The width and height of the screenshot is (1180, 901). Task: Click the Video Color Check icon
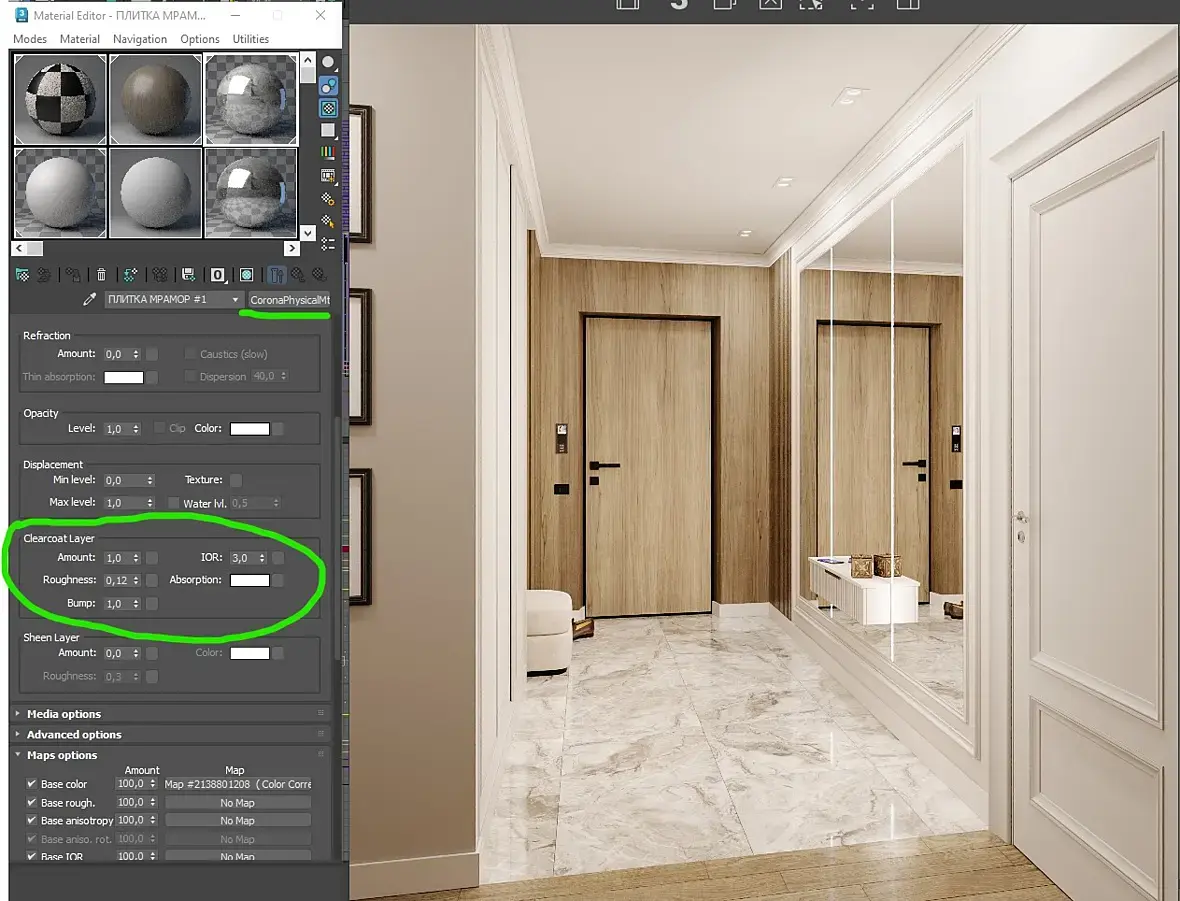coord(328,153)
